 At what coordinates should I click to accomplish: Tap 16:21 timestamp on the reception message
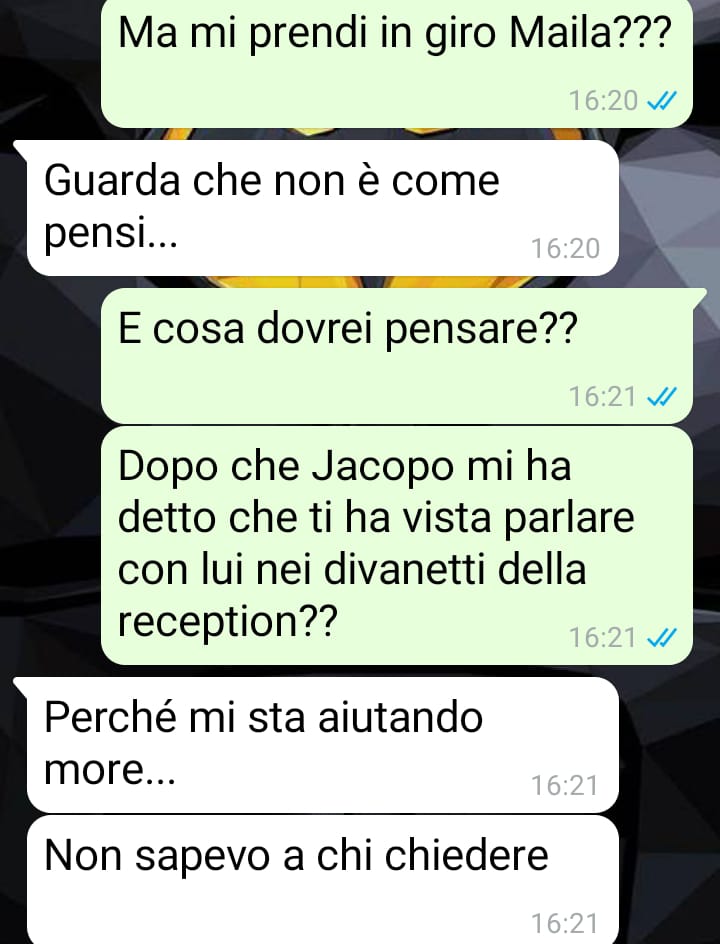pyautogui.click(x=603, y=638)
